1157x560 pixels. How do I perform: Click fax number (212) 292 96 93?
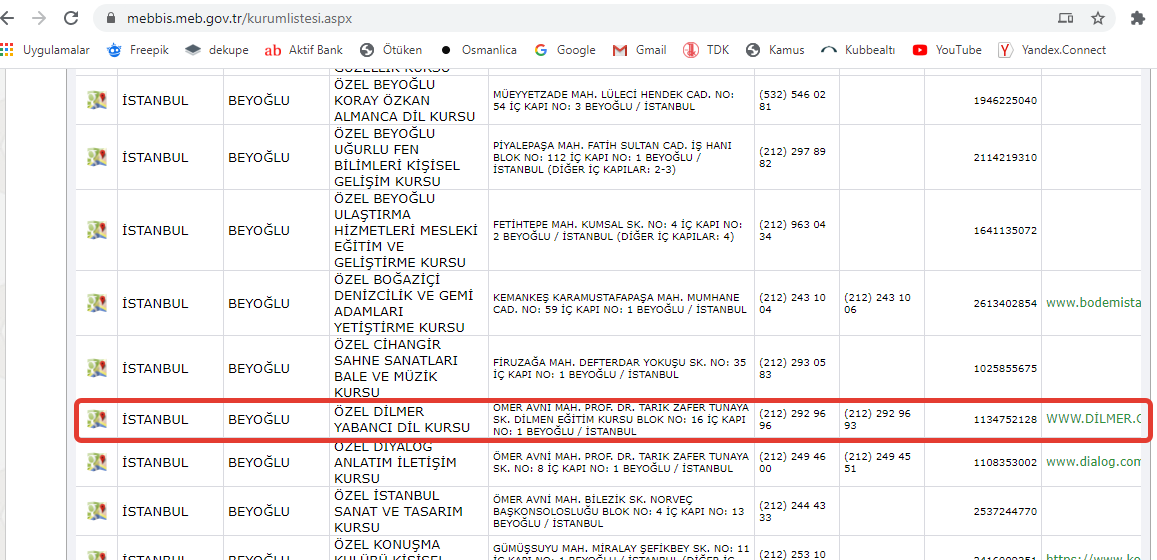click(x=878, y=419)
